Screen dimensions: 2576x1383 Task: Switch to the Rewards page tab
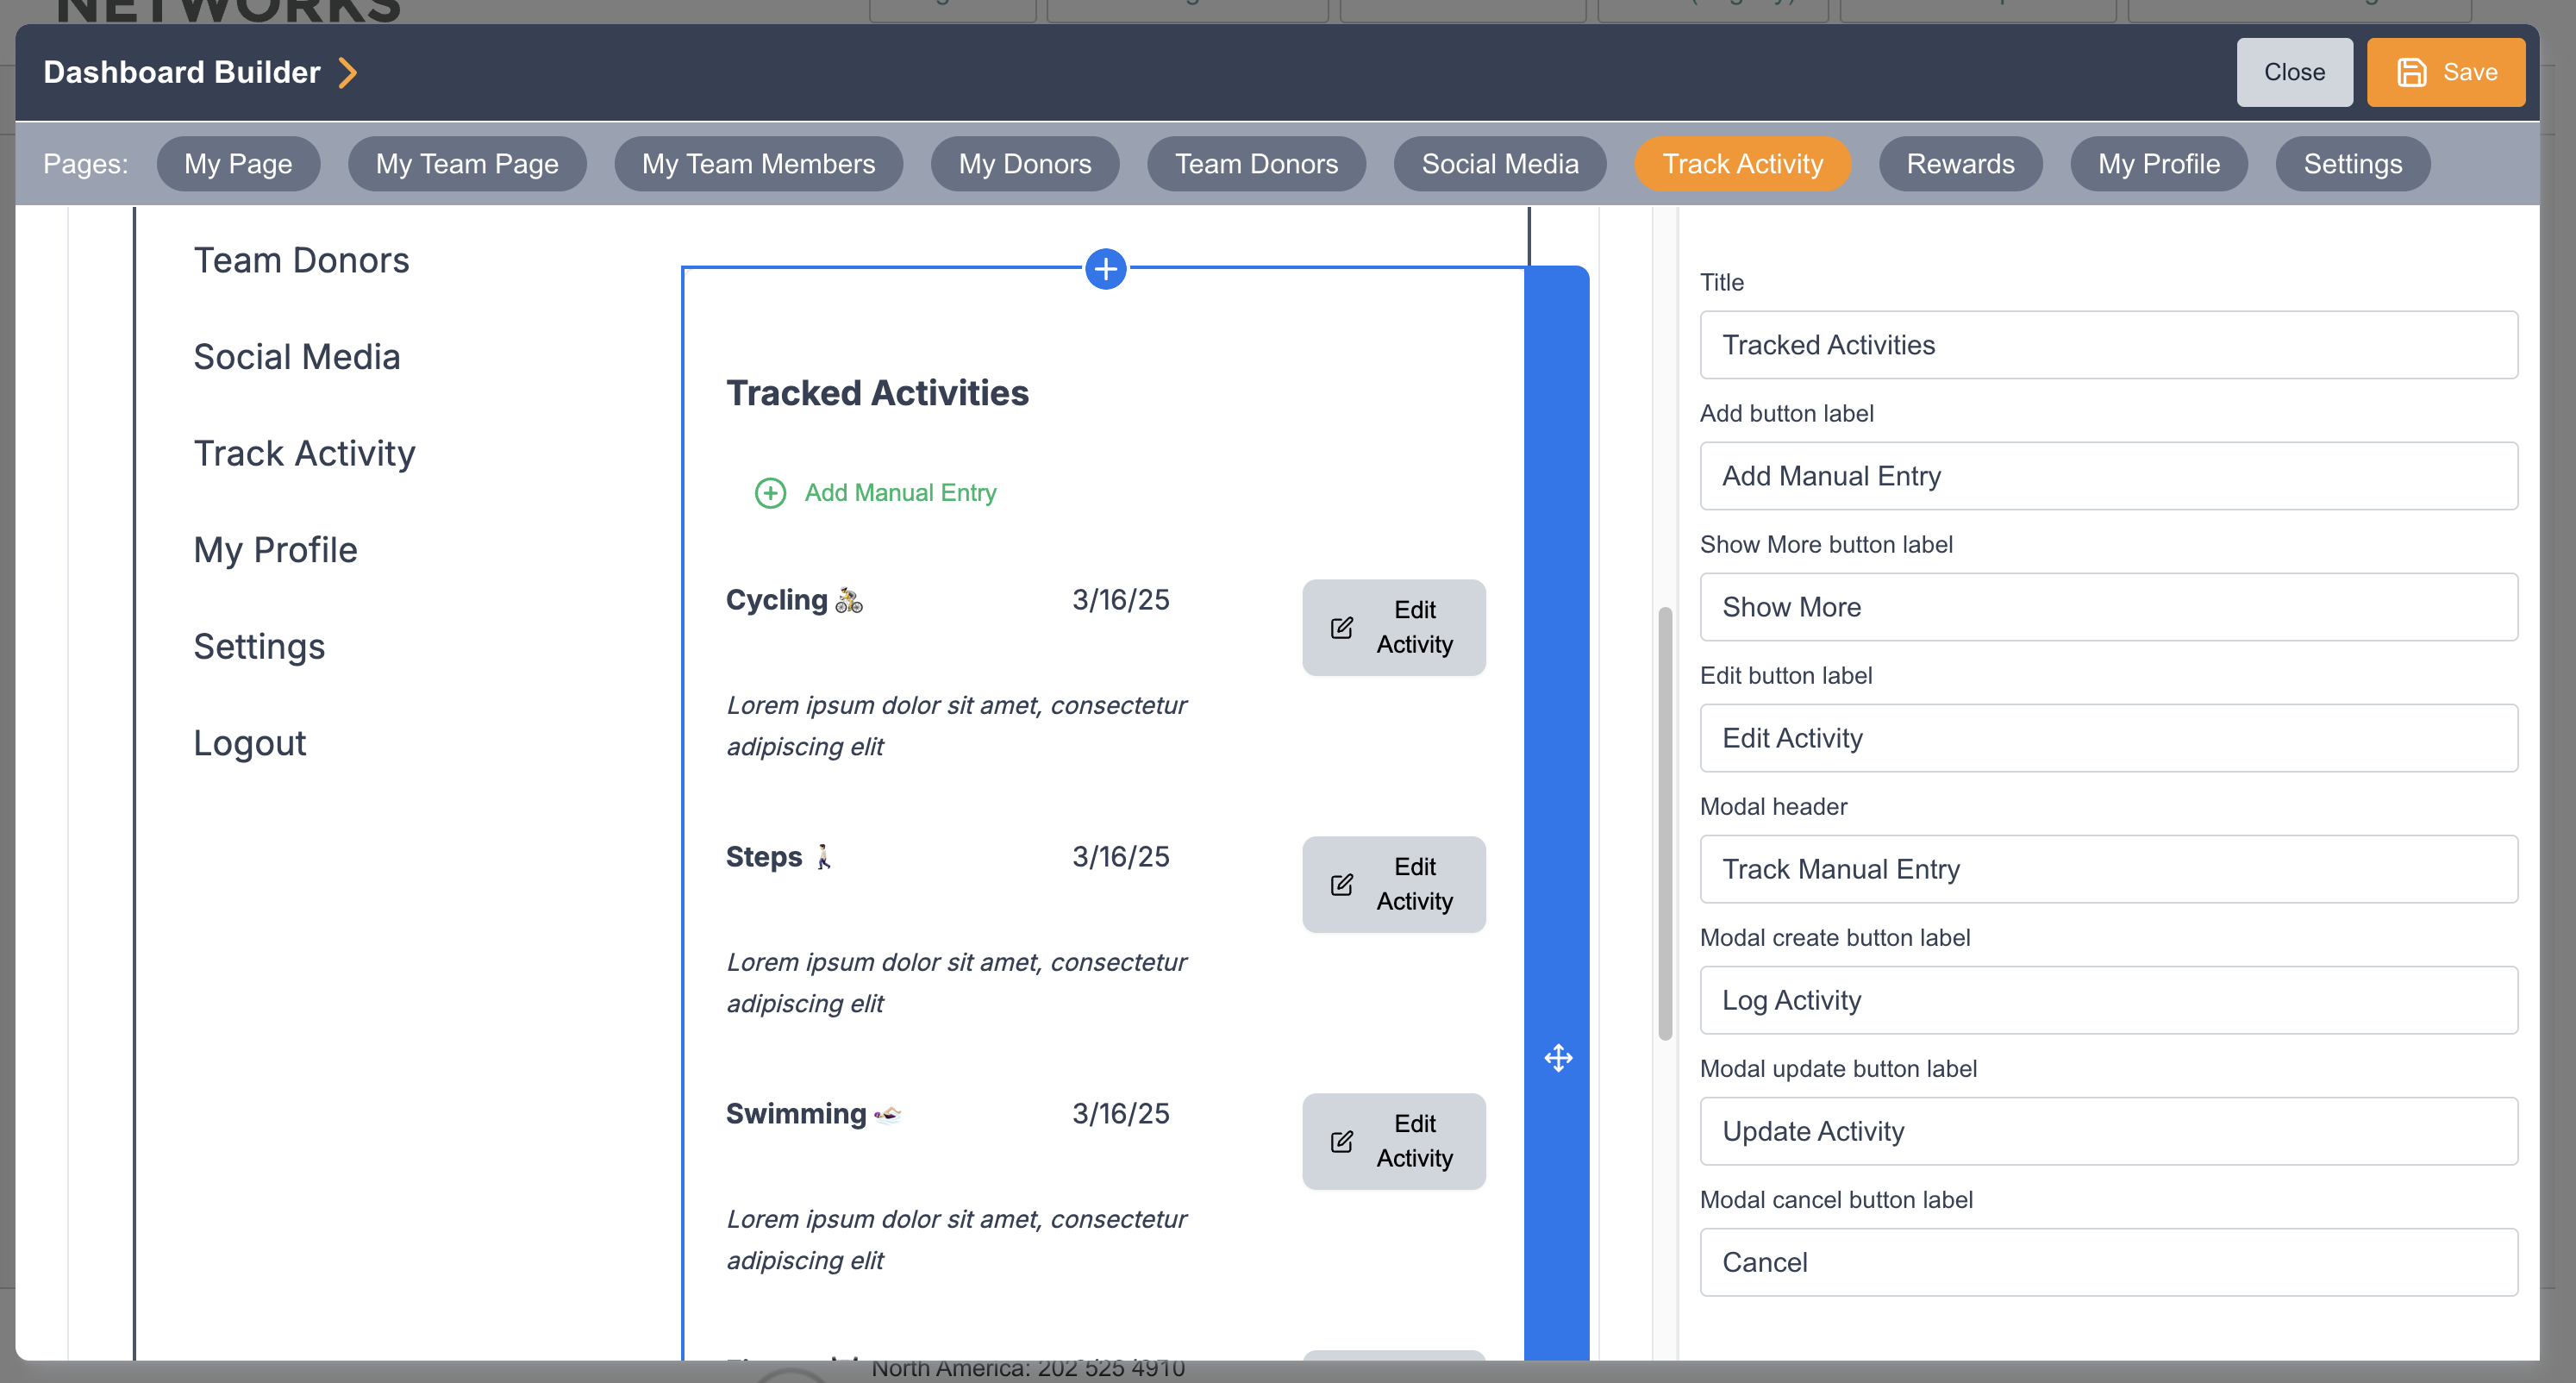tap(1959, 164)
